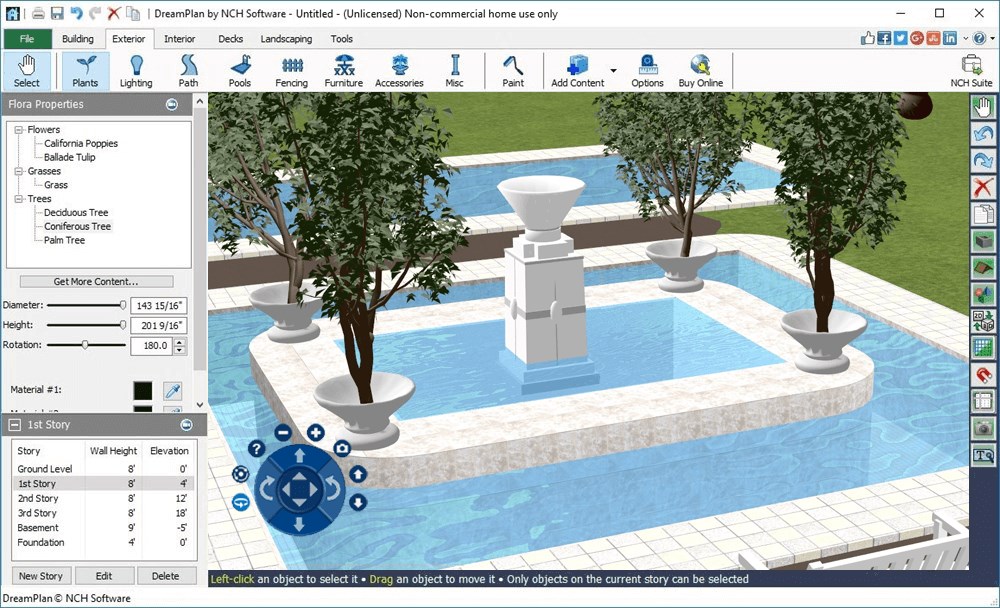Switch to the Interior tab

179,39
